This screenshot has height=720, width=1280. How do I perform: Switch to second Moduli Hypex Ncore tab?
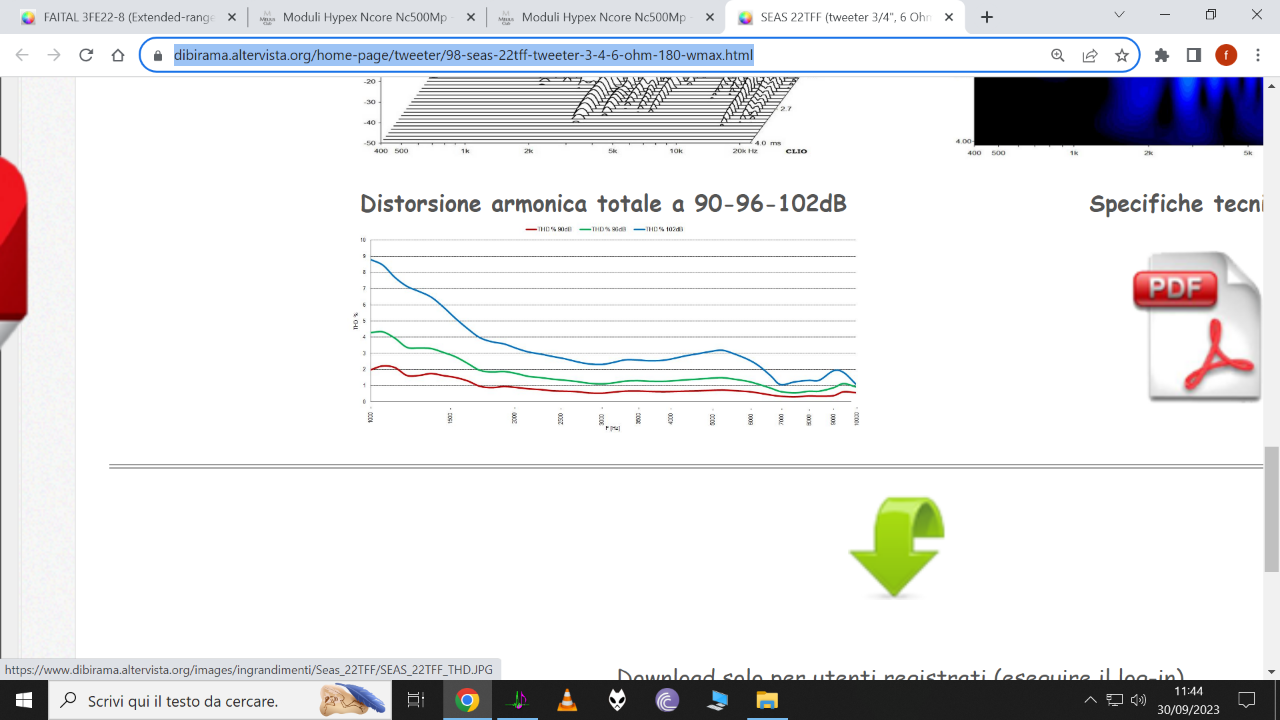pos(606,17)
